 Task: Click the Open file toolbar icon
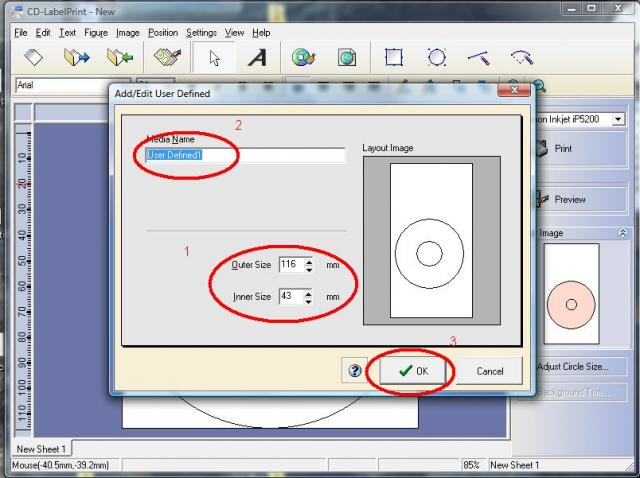77,58
